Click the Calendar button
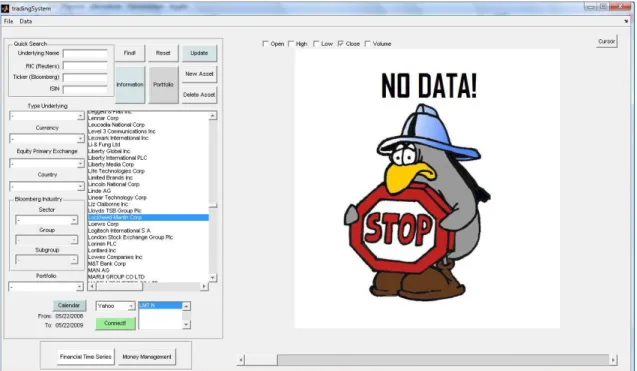637x371 pixels. 69,305
